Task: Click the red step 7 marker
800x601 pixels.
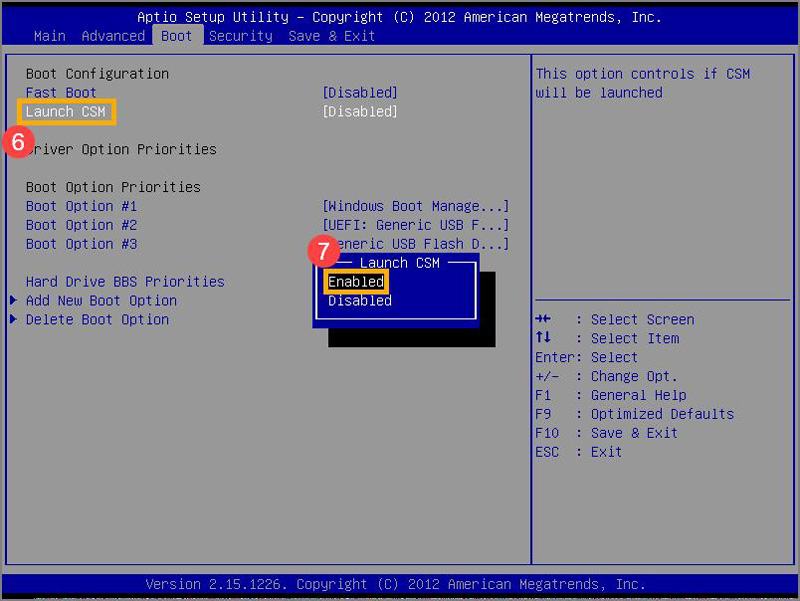Action: [320, 250]
